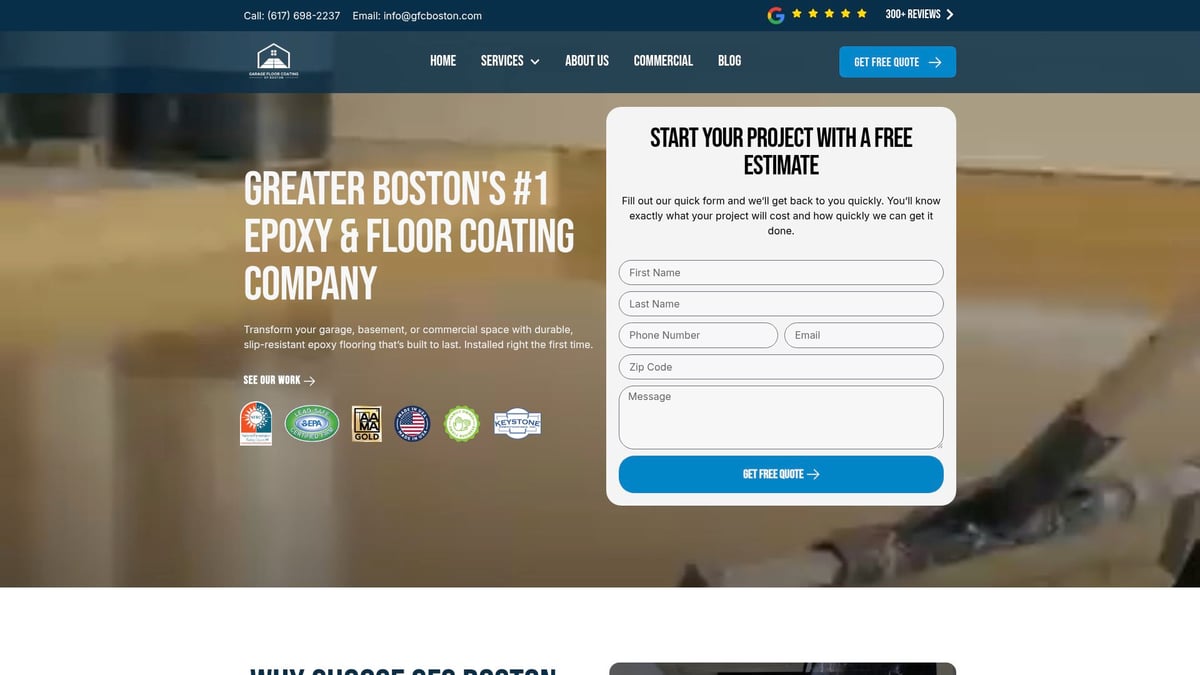Viewport: 1200px width, 675px height.
Task: Open the Commercial menu item
Action: pyautogui.click(x=663, y=61)
